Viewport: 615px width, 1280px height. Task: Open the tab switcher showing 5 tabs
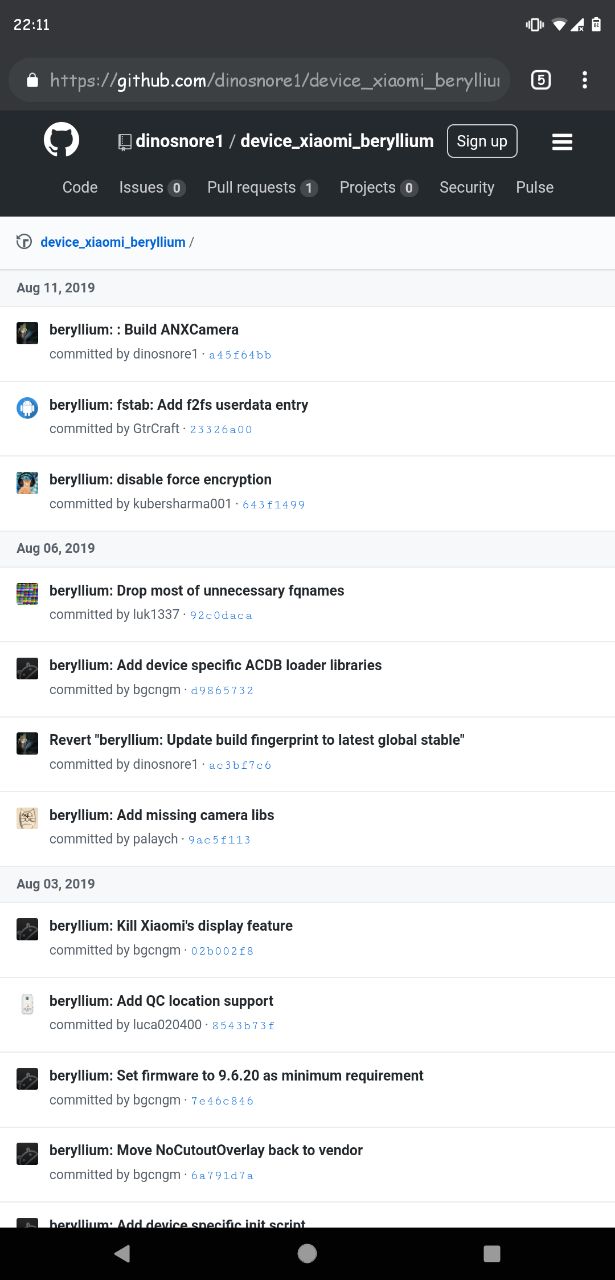(x=541, y=80)
